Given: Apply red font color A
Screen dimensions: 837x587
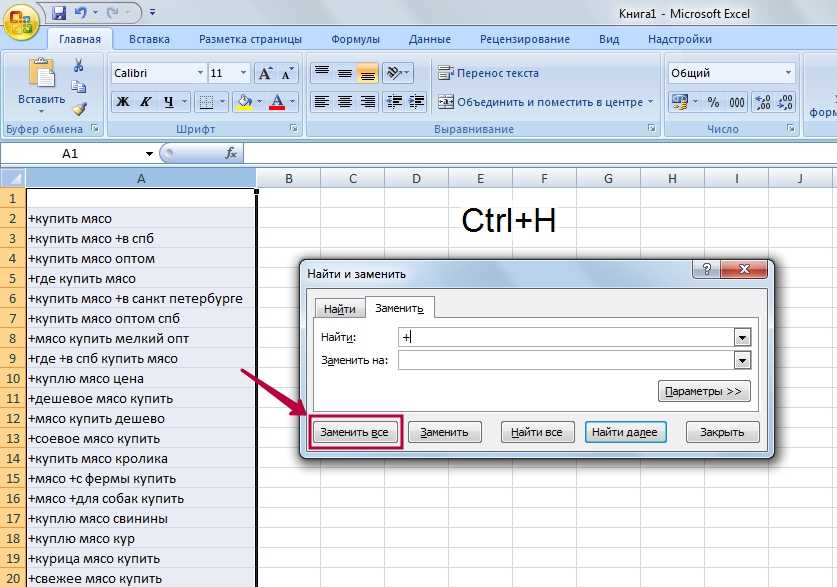Looking at the screenshot, I should (x=277, y=101).
